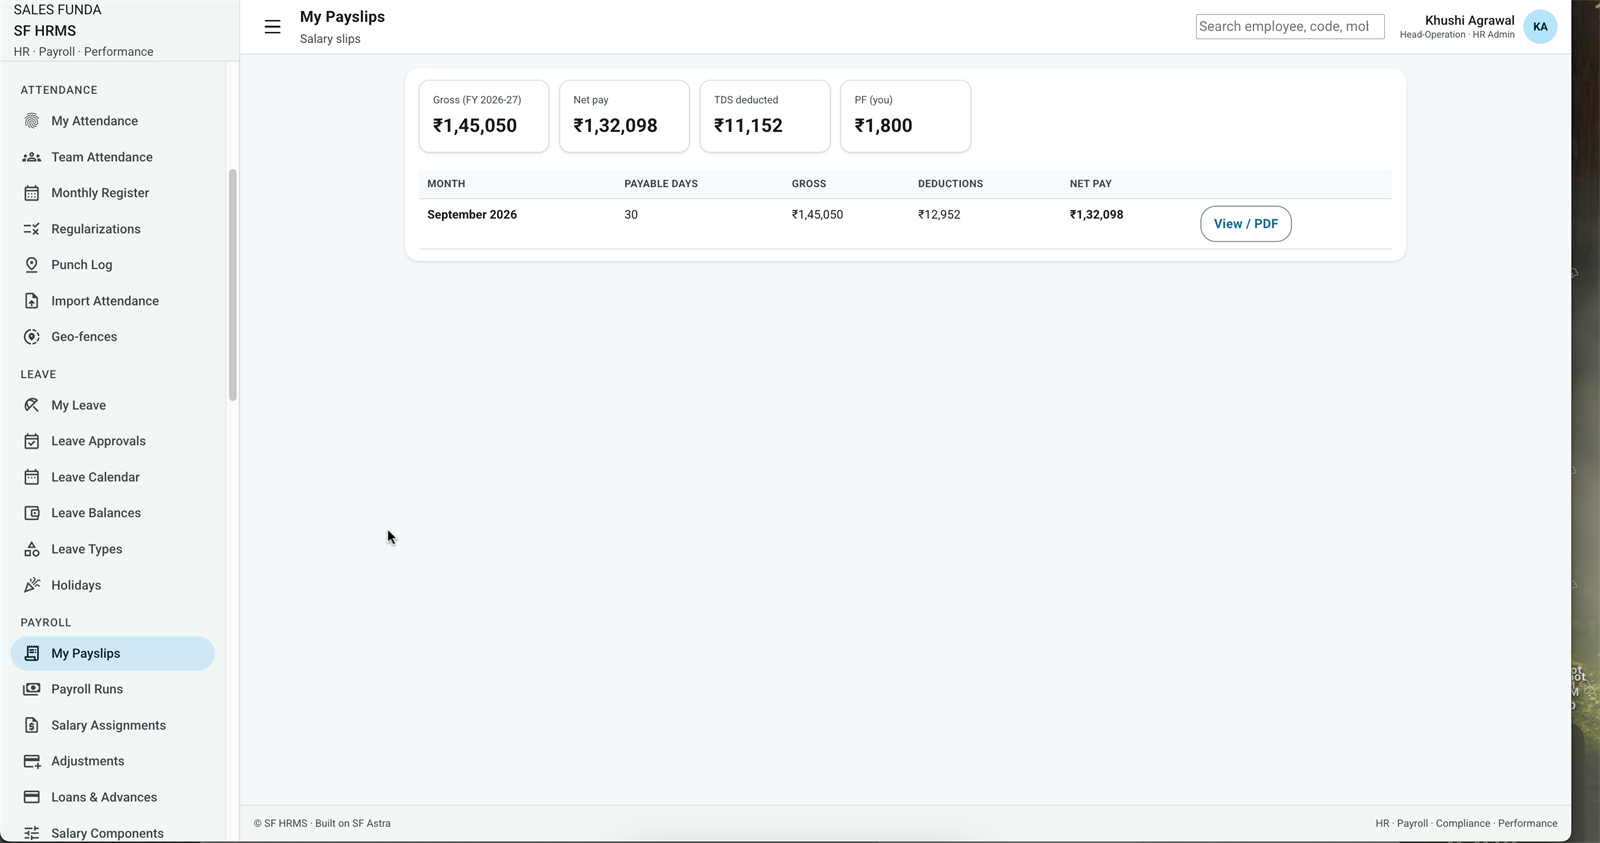Image resolution: width=1600 pixels, height=843 pixels.
Task: Click the Regularizations icon in sidebar
Action: click(x=32, y=229)
